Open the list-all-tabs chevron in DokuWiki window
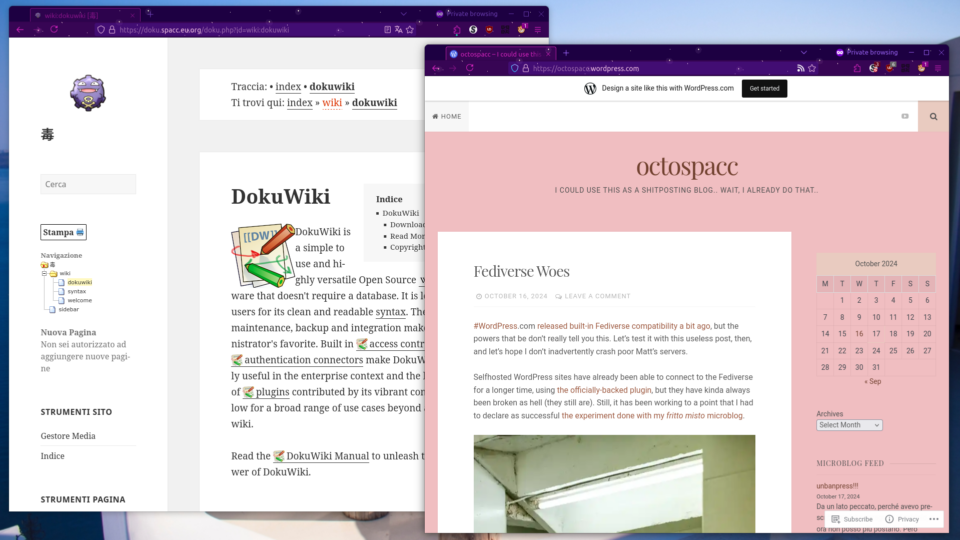The width and height of the screenshot is (960, 540). [403, 14]
